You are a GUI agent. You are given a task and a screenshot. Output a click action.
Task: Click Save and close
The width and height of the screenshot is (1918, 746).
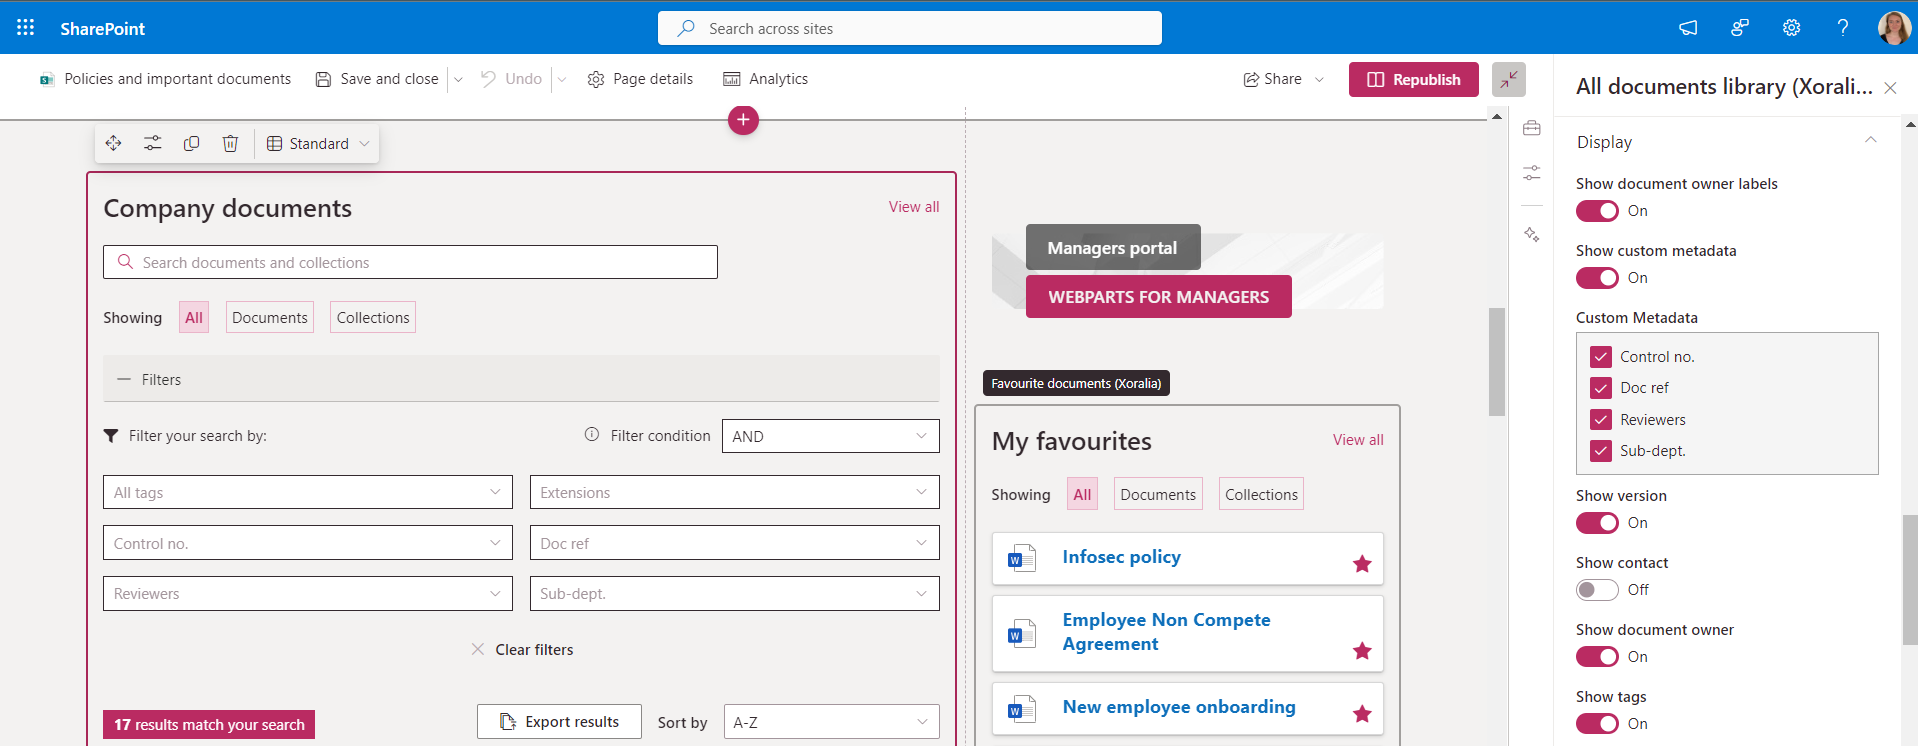(x=378, y=79)
